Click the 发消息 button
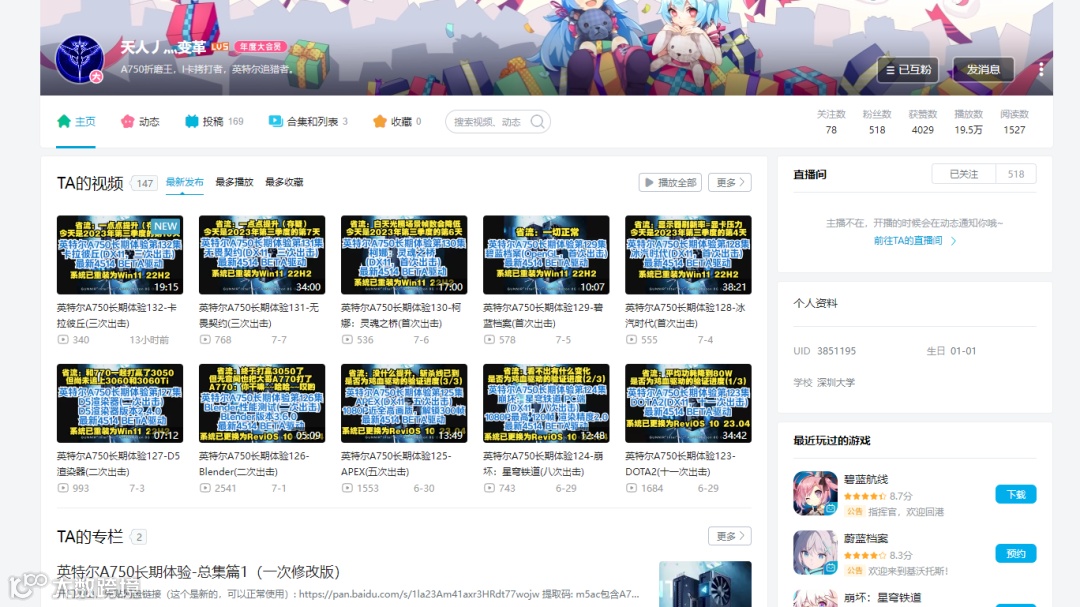1080x607 pixels. click(983, 70)
